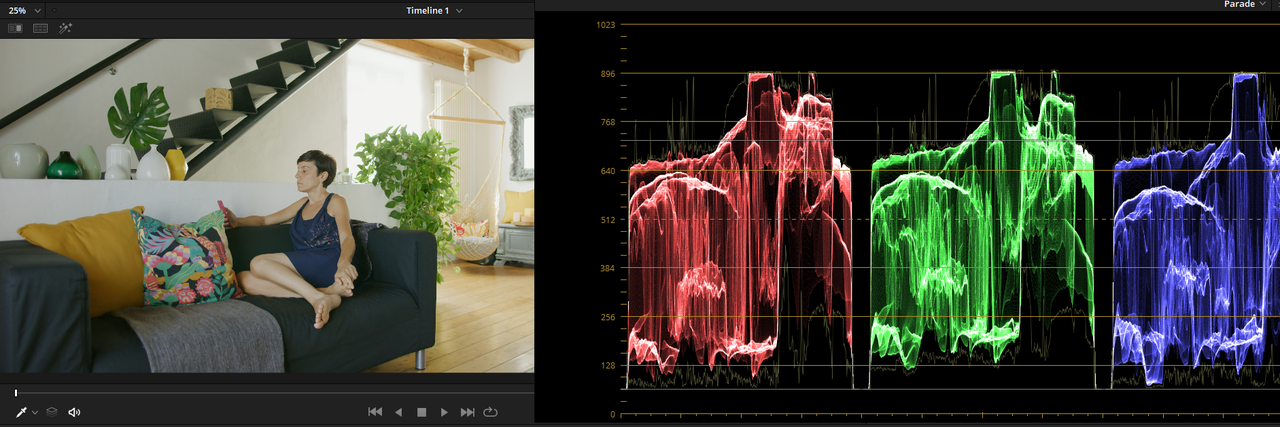Click the blue channel parade waveform
This screenshot has height=427, width=1280.
tap(1196, 230)
